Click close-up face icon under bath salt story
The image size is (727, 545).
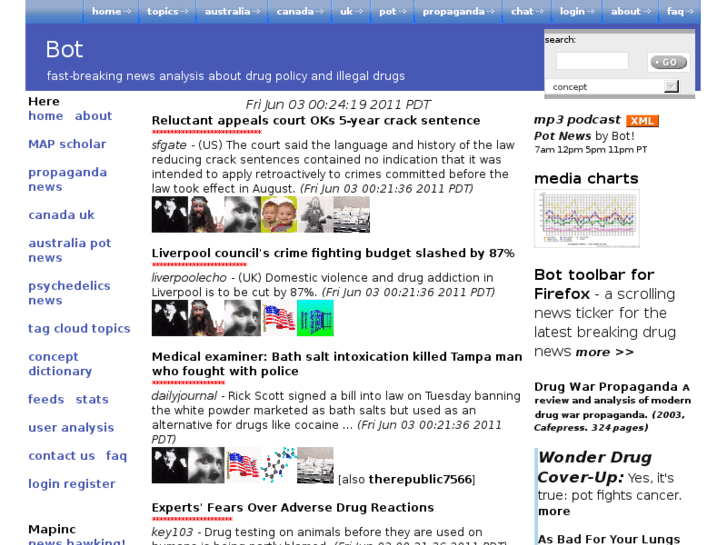pyautogui.click(x=206, y=465)
